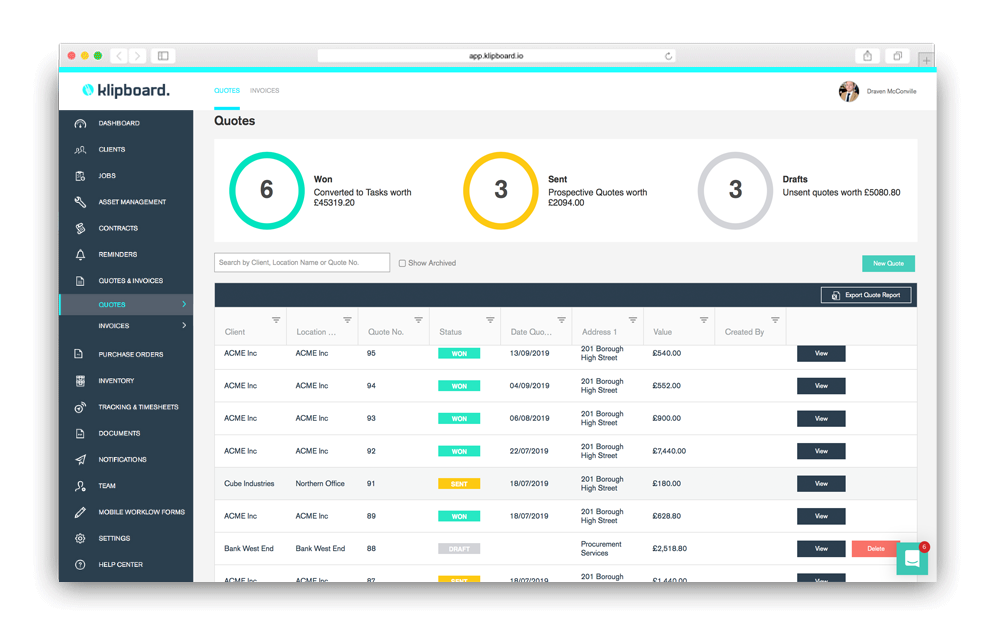Click the Northern Office location cell

point(320,483)
